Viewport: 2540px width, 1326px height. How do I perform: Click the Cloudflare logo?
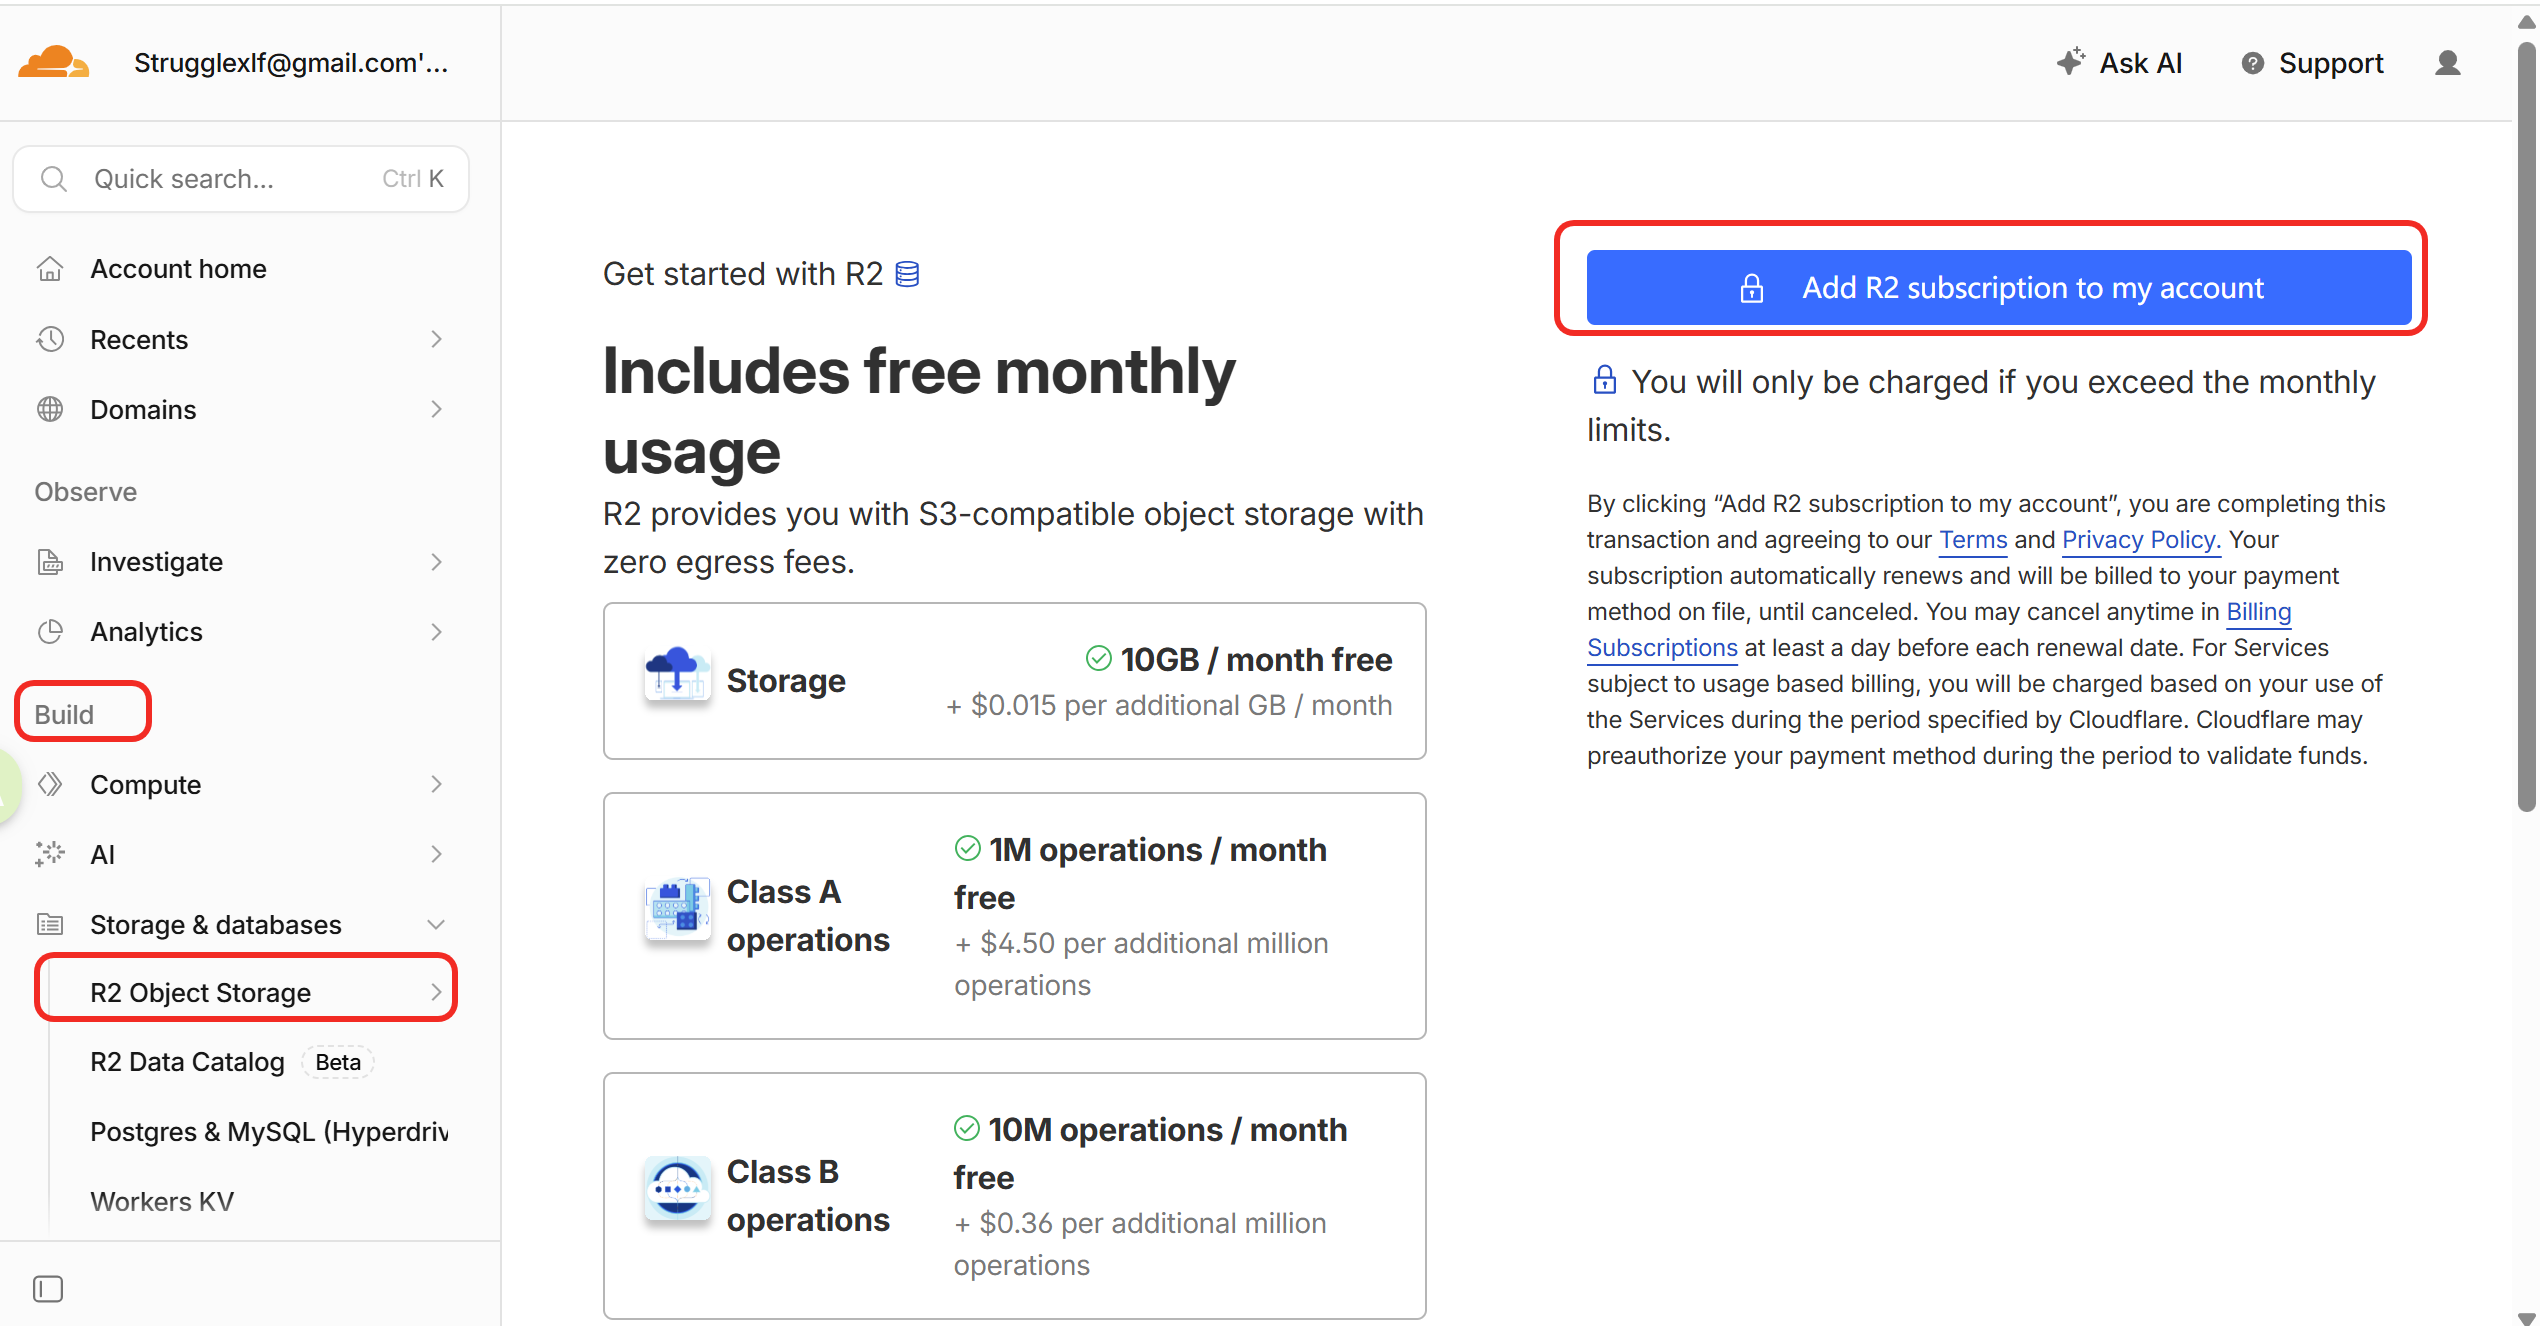point(54,63)
